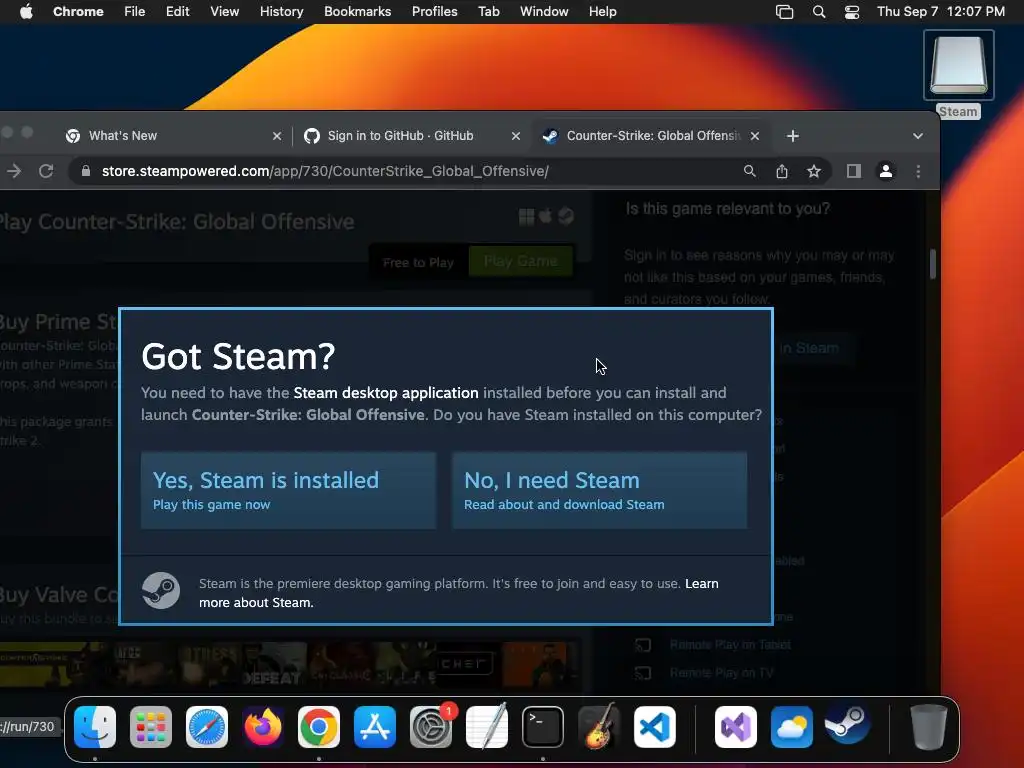Open the Edit menu
The height and width of the screenshot is (768, 1024).
177,11
